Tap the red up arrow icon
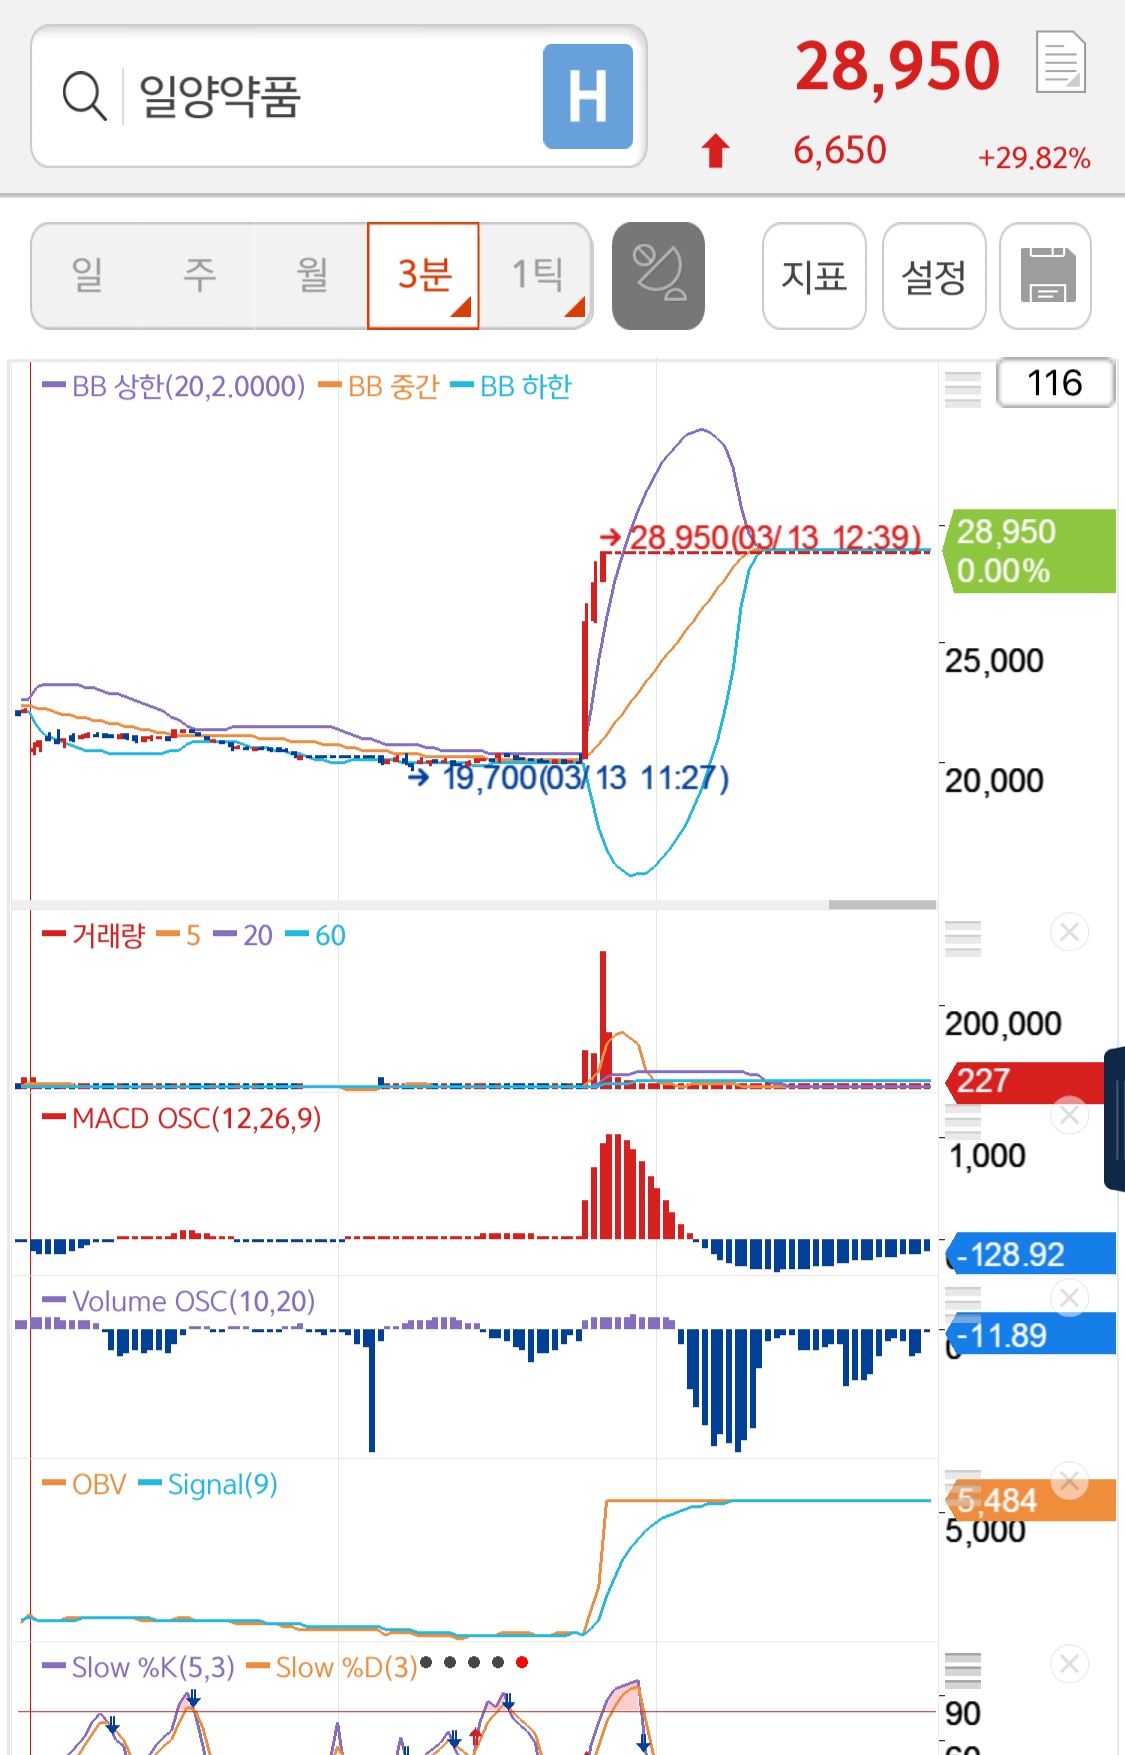This screenshot has width=1125, height=1755. 715,151
